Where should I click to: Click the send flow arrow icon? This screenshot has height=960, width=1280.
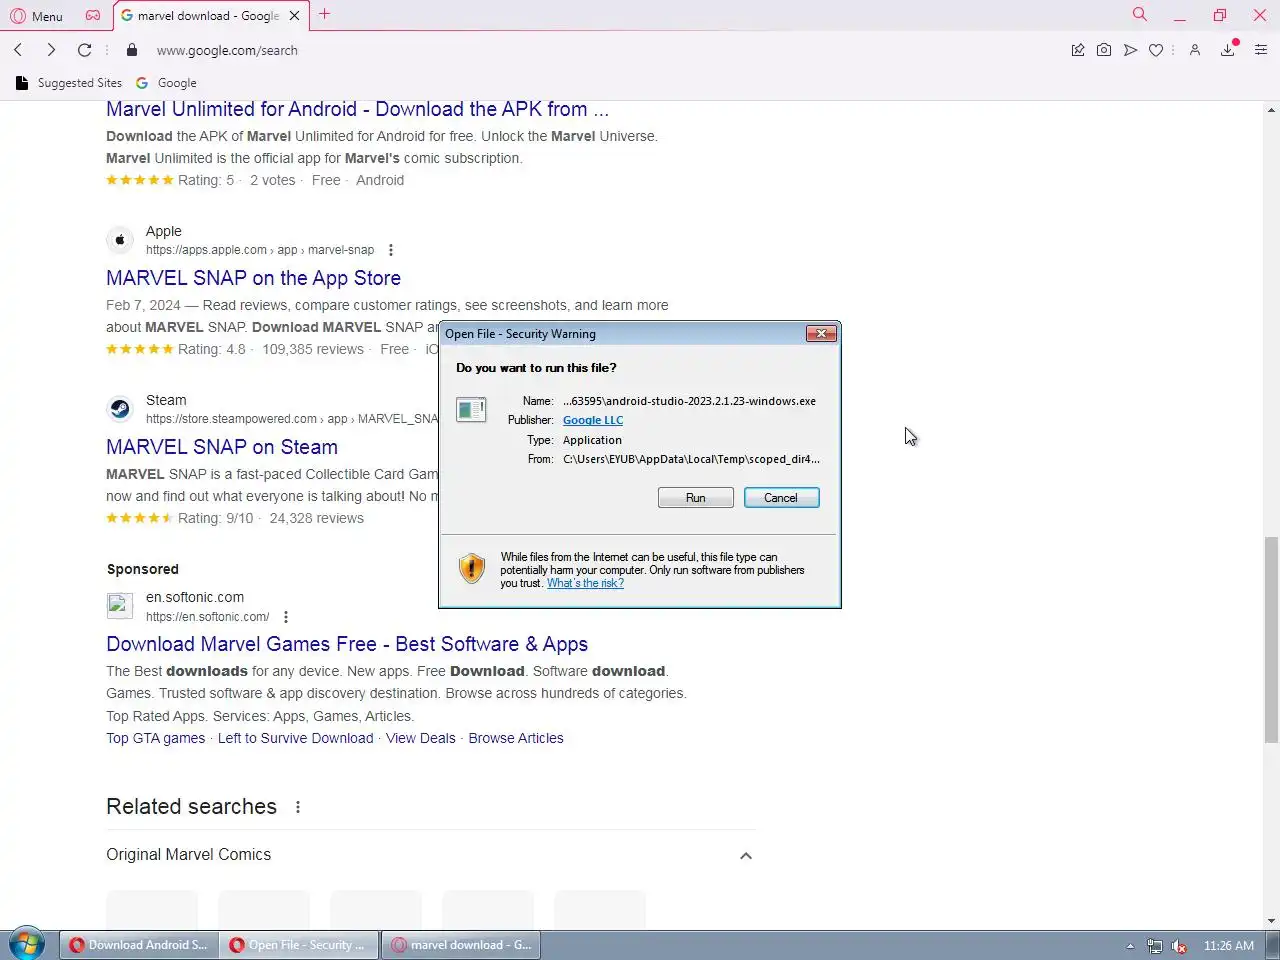click(x=1130, y=50)
